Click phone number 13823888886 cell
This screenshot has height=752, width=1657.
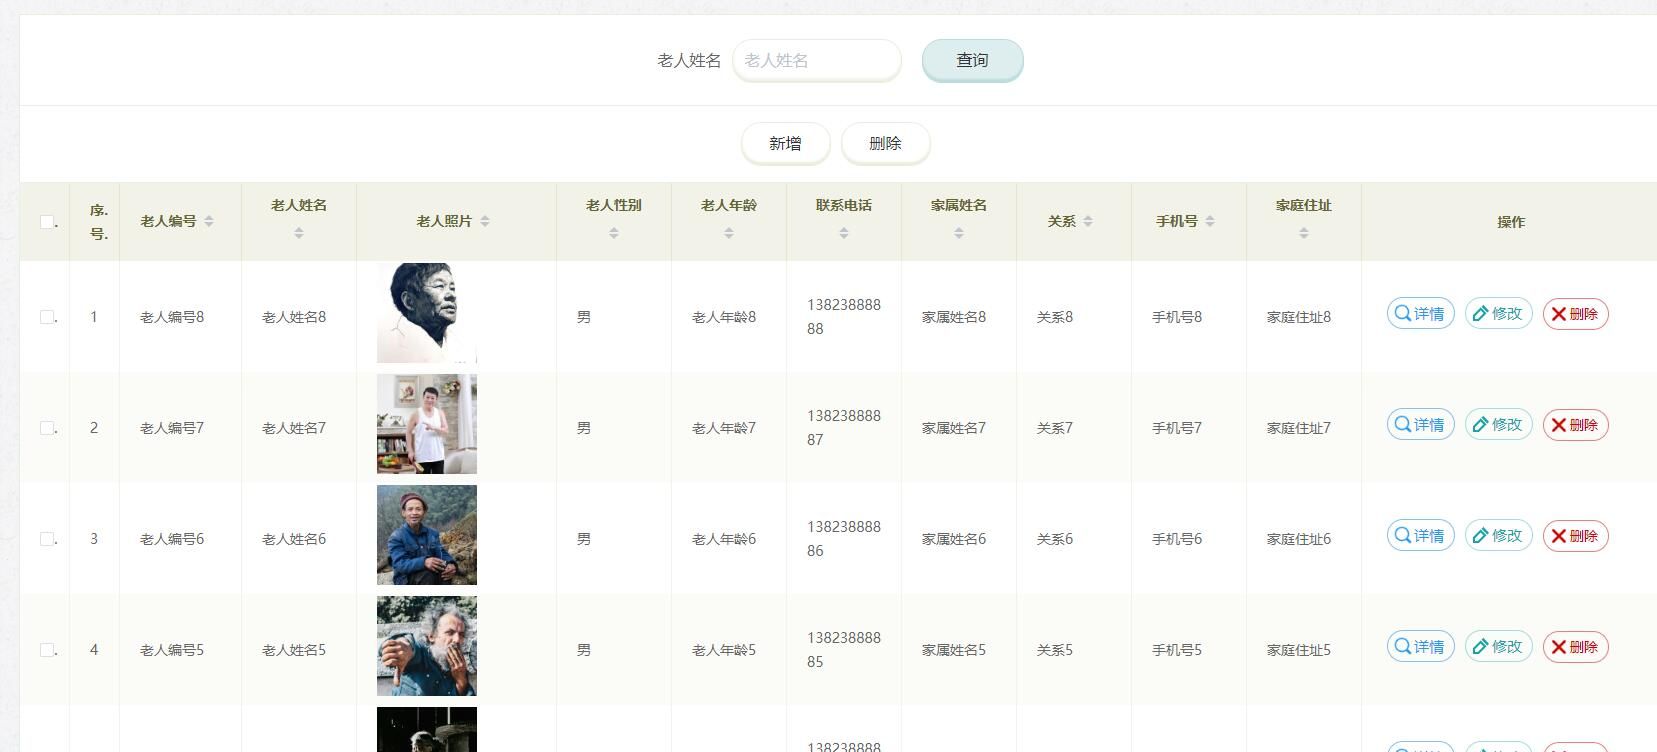[x=844, y=539]
